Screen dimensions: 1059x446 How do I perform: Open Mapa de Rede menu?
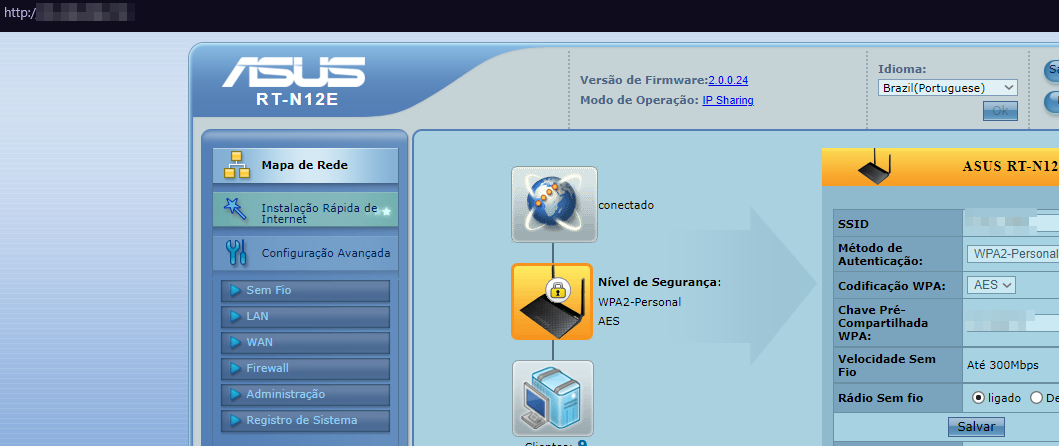(305, 166)
